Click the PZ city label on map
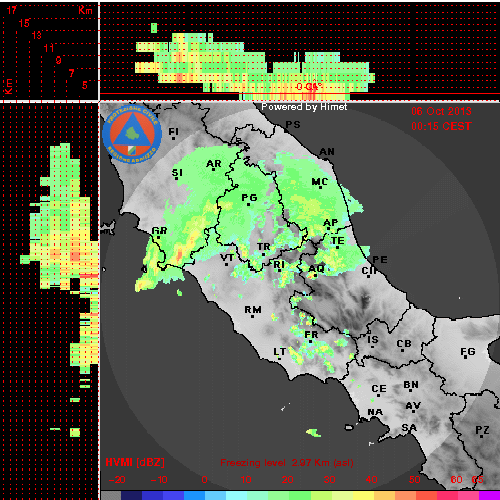The width and height of the screenshot is (500, 500). (x=482, y=430)
